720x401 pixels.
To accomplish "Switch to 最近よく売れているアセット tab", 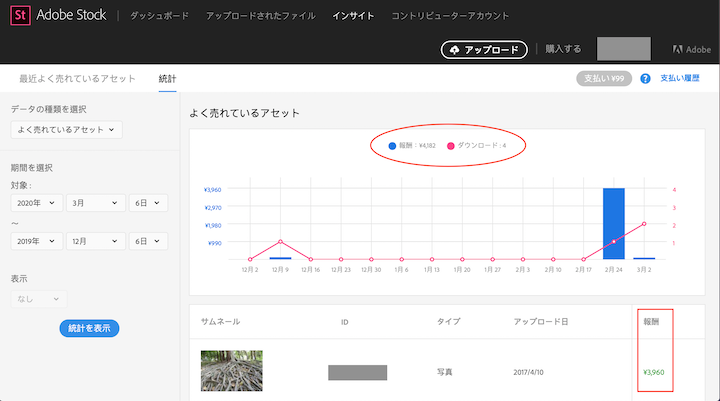I will [x=79, y=78].
